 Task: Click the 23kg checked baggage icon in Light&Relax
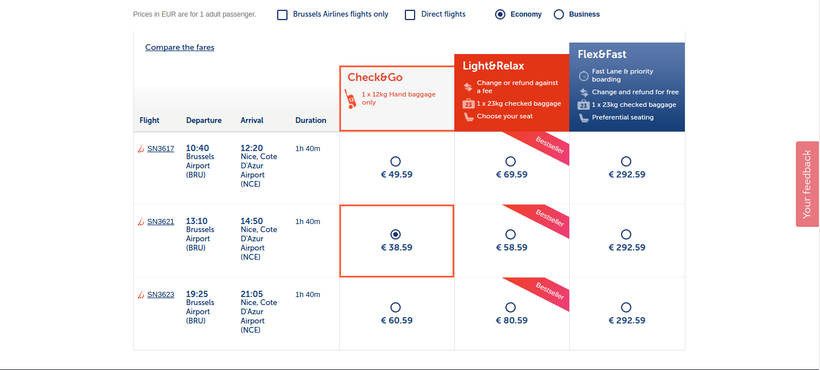469,104
